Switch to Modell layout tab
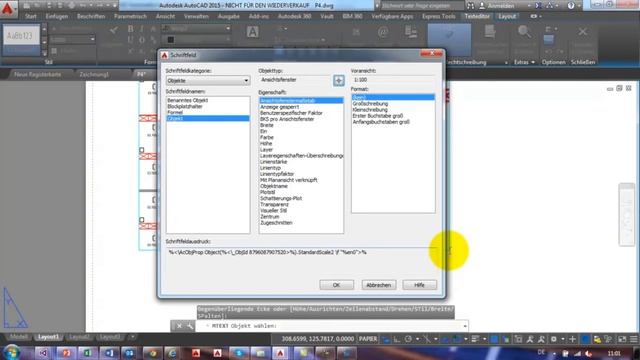Image resolution: width=640 pixels, height=360 pixels. [x=18, y=337]
